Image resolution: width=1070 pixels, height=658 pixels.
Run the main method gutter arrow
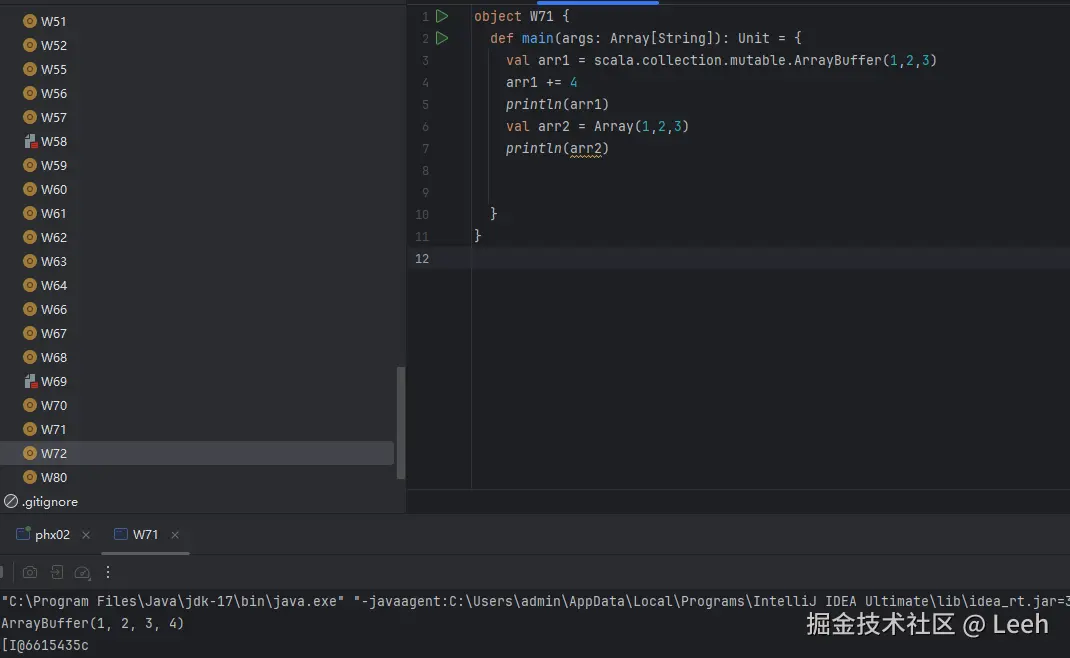(x=442, y=38)
